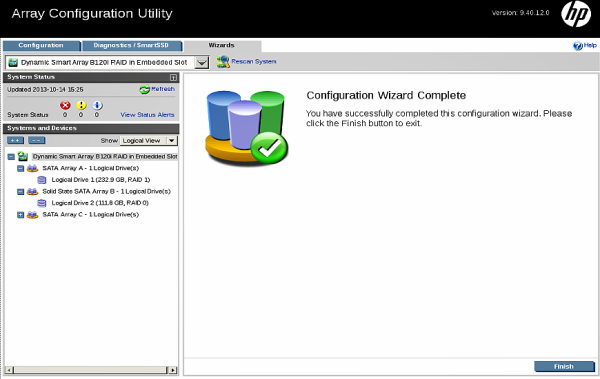The image size is (600, 379).
Task: Open View Status Alerts link
Action: [x=147, y=115]
